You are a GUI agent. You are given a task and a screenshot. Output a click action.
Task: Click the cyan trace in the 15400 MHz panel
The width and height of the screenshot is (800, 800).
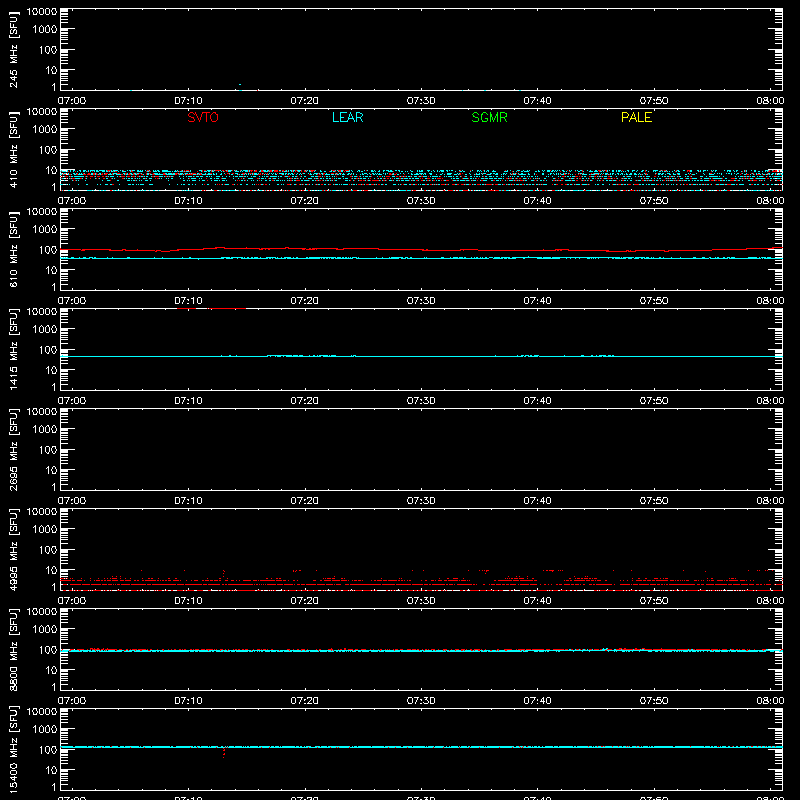421,747
